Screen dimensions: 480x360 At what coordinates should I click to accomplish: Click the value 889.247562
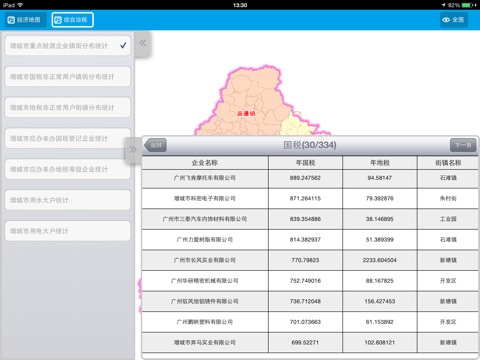click(305, 178)
